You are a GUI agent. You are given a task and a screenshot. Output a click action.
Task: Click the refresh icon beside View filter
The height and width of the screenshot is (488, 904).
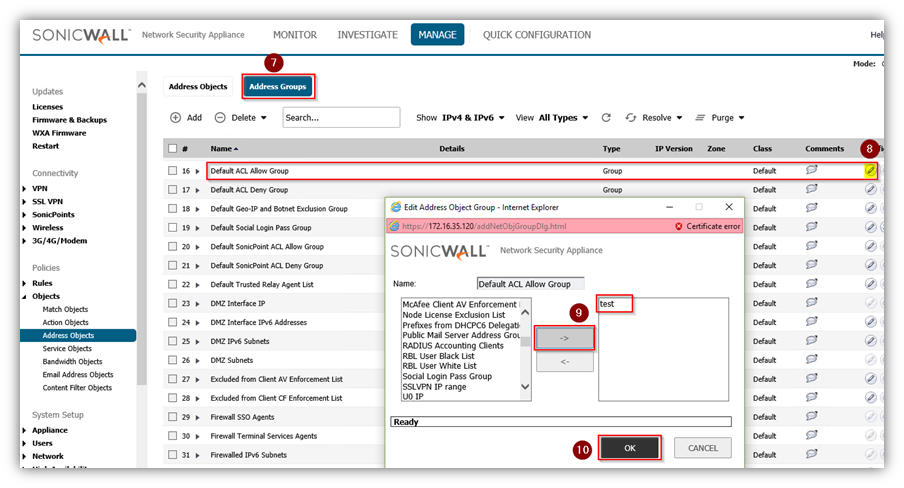(x=606, y=118)
